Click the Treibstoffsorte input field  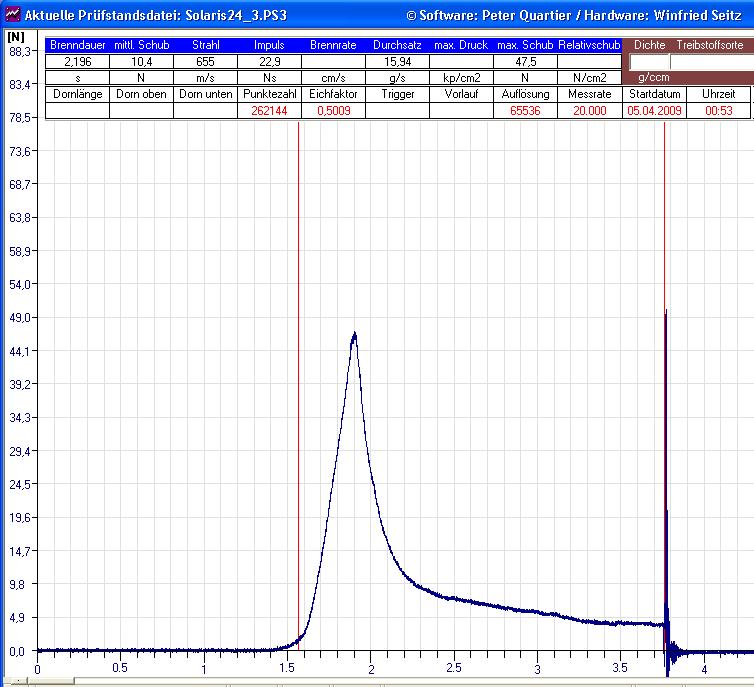710,61
